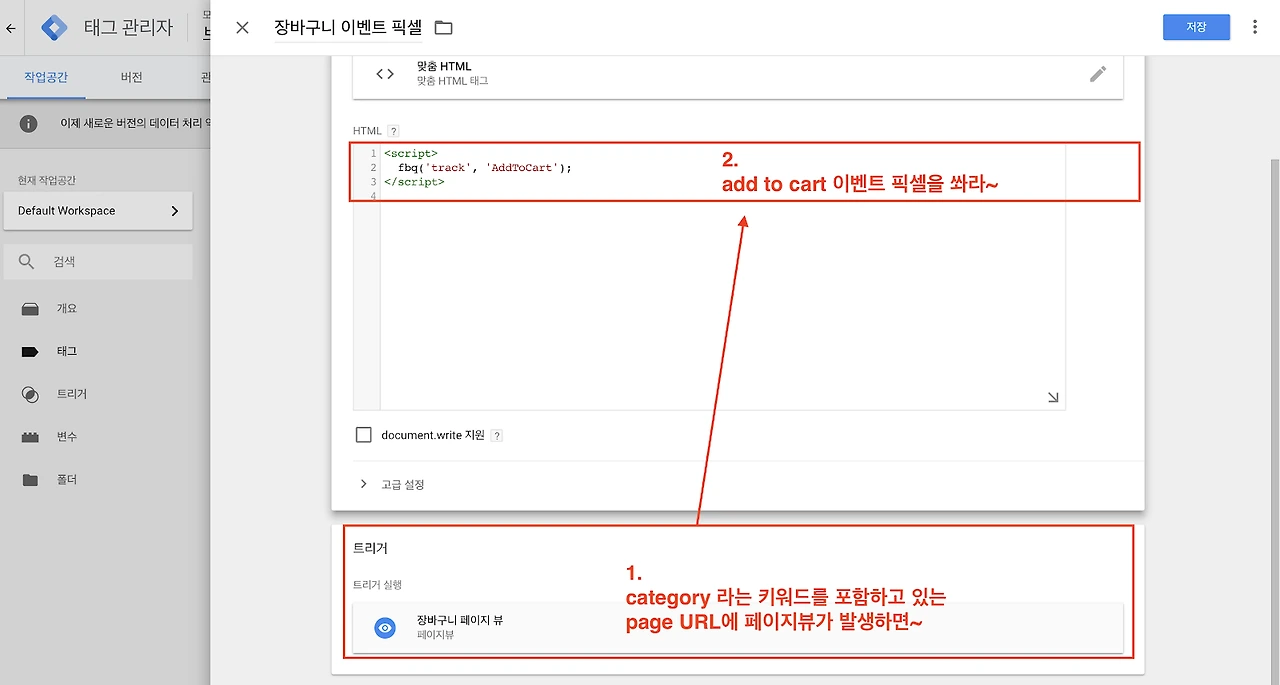The width and height of the screenshot is (1280, 685).
Task: Open the three-dot more options menu
Action: [1255, 27]
